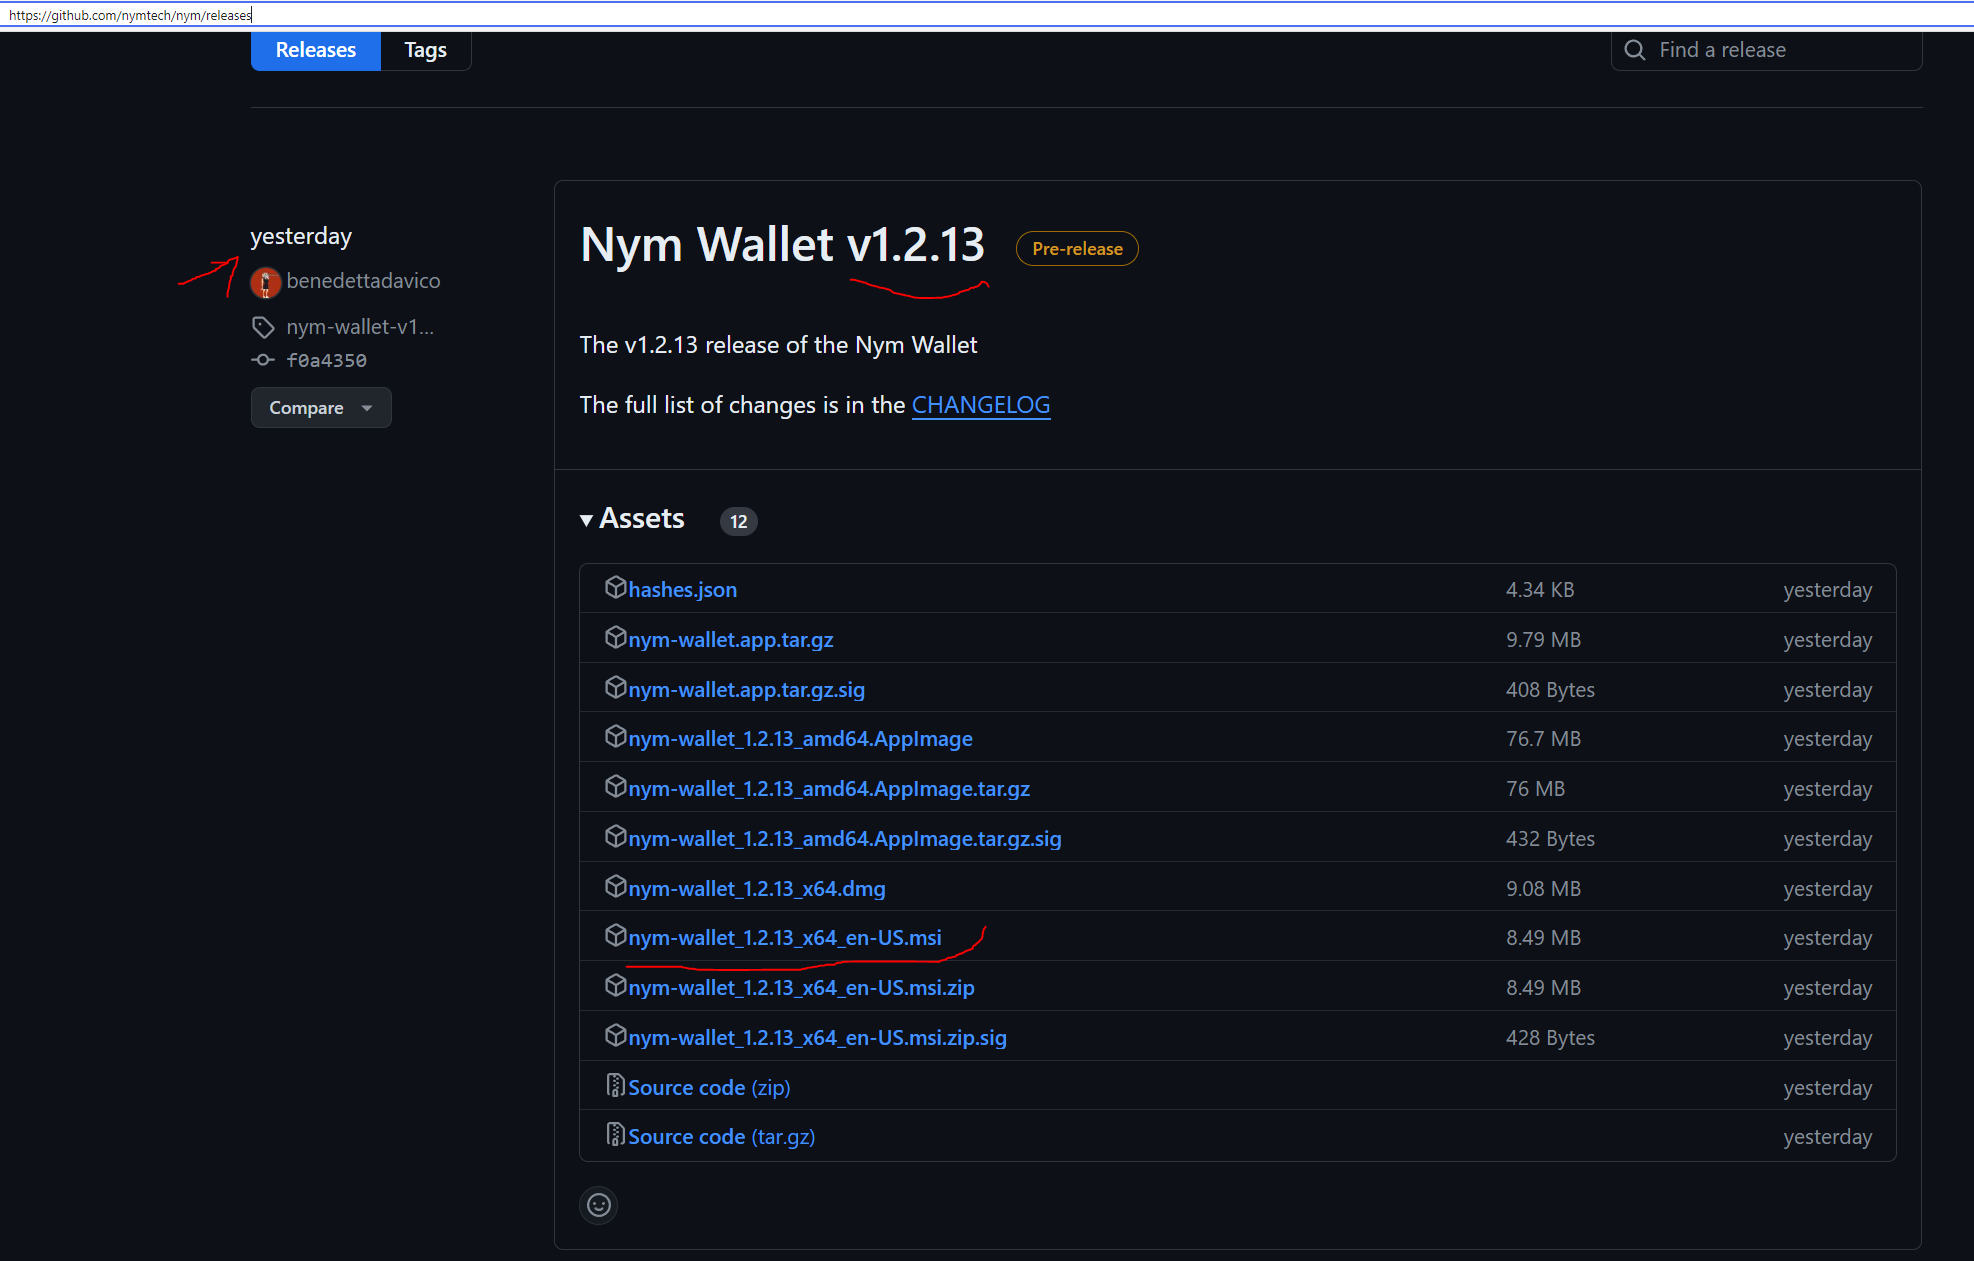The width and height of the screenshot is (1974, 1261).
Task: Download Source code (zip)
Action: (x=710, y=1088)
